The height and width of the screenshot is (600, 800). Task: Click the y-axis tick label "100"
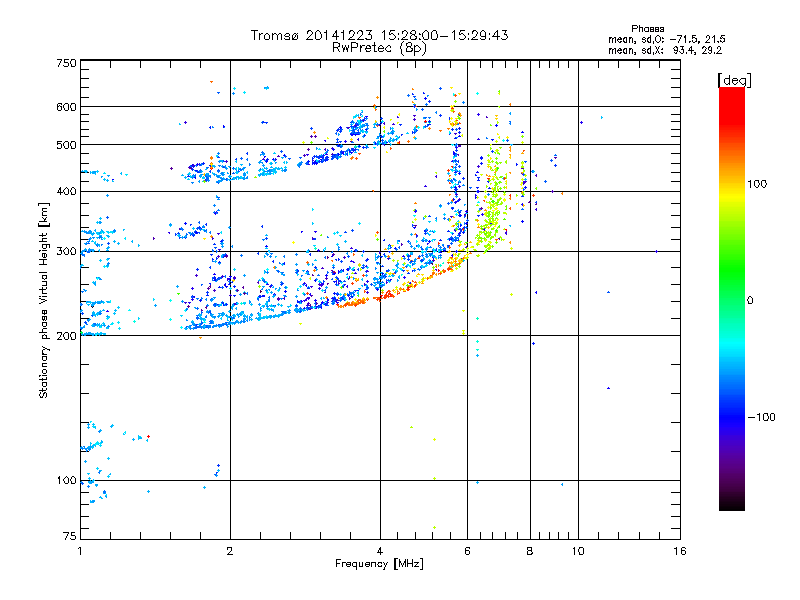point(66,481)
